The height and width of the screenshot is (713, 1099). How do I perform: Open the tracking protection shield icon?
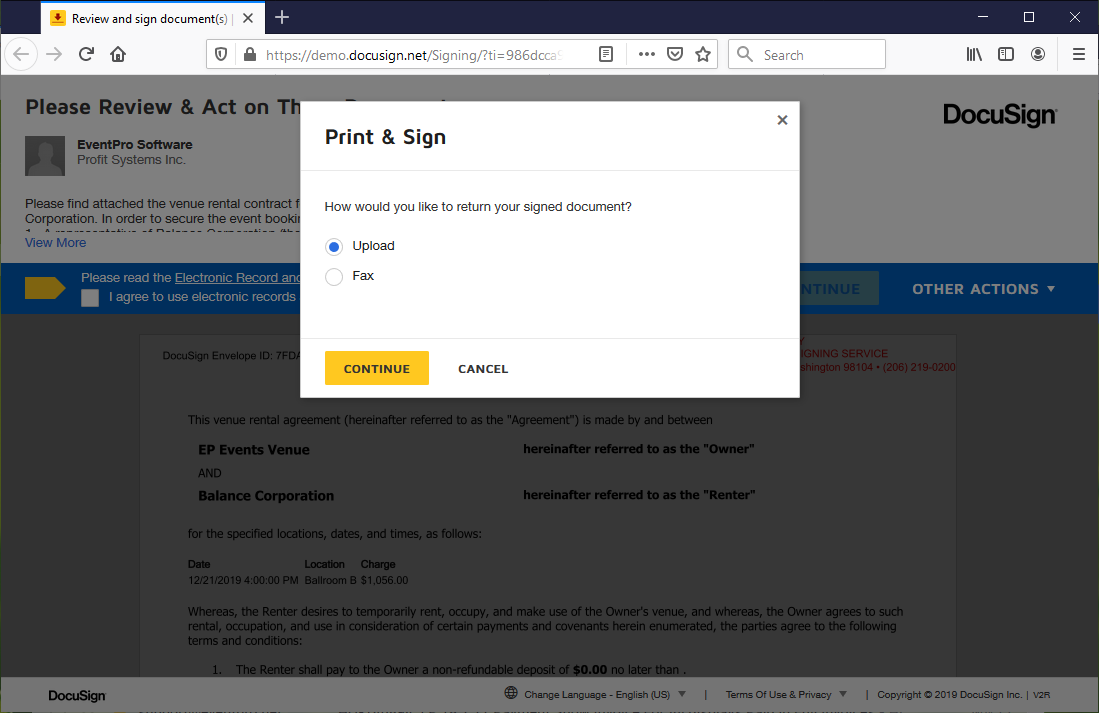221,54
